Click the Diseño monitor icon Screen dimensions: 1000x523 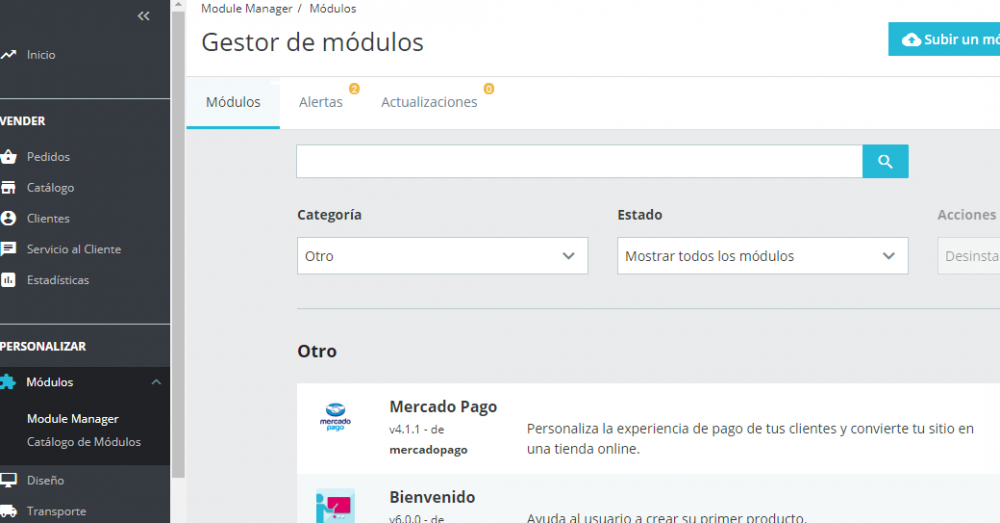pos(8,480)
